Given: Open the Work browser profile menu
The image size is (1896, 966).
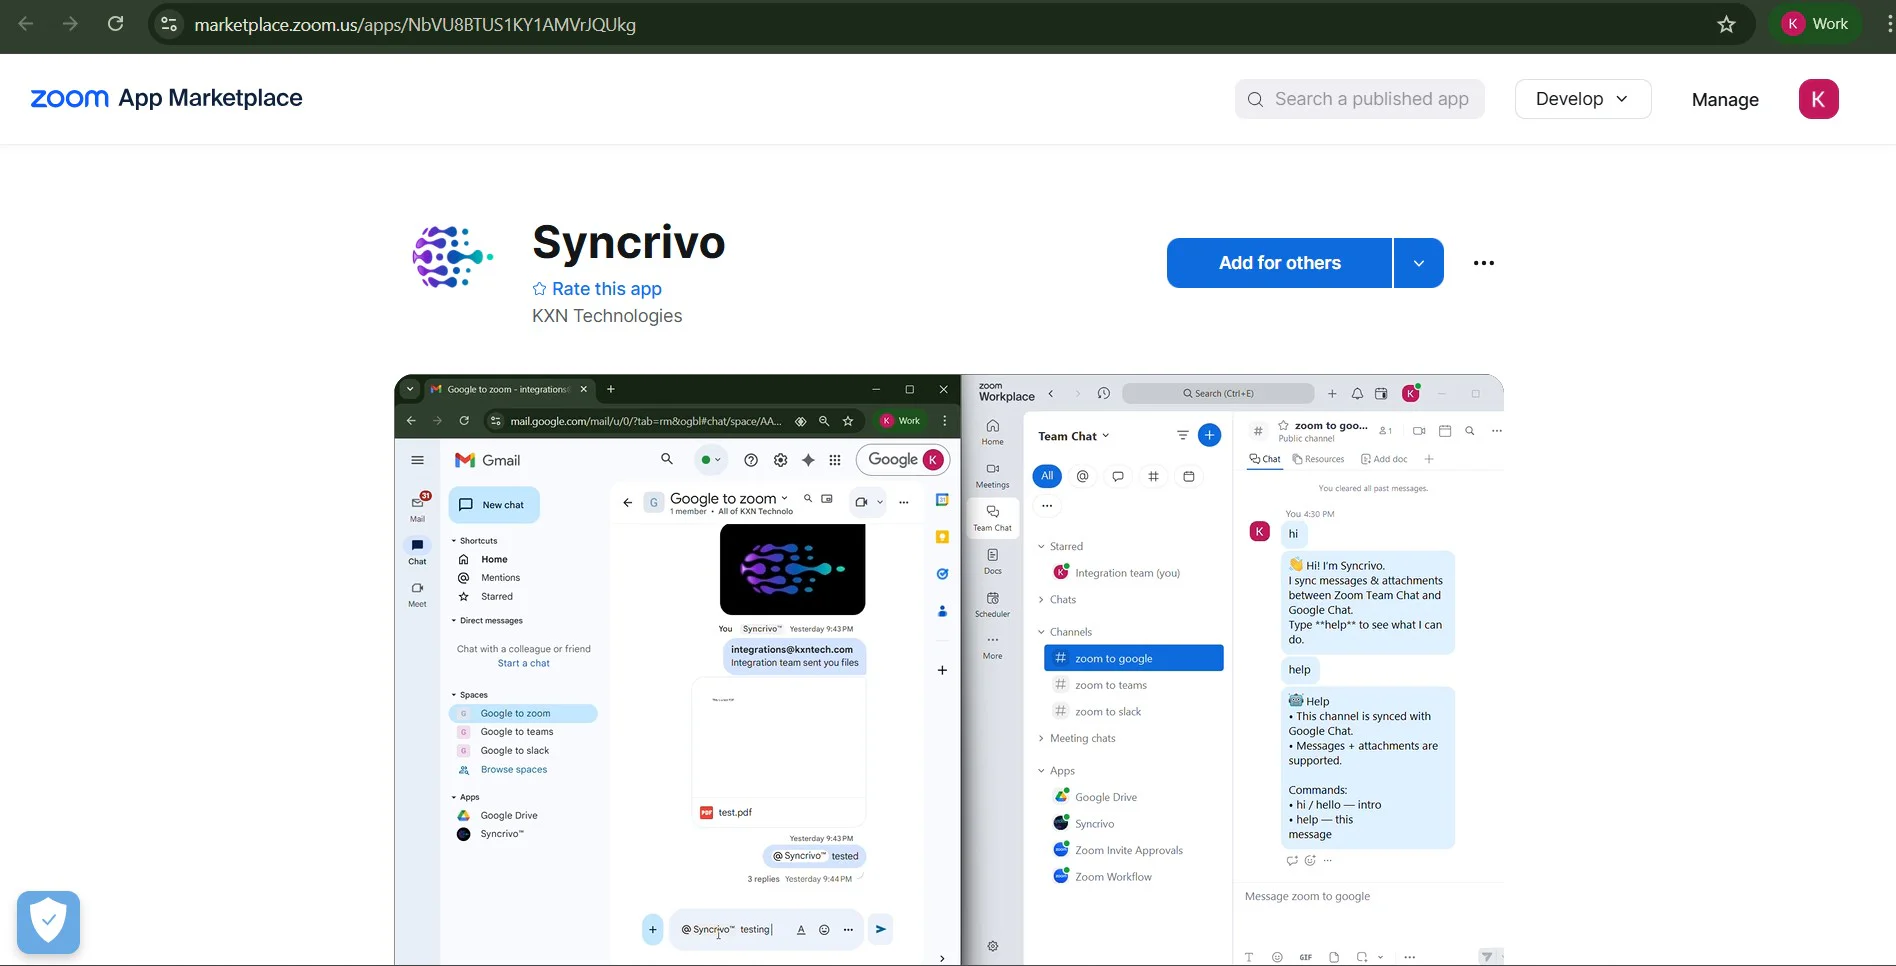Looking at the screenshot, I should [x=1816, y=24].
